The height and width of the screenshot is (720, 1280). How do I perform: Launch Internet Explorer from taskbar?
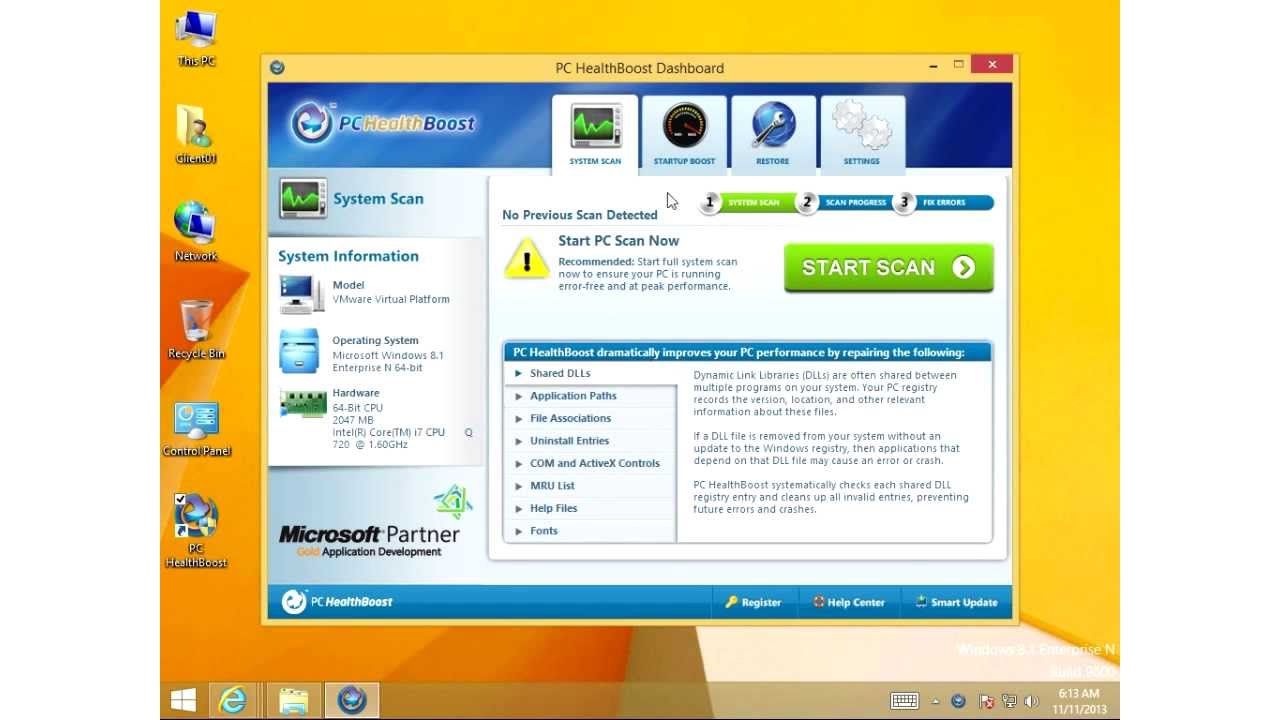tap(233, 700)
